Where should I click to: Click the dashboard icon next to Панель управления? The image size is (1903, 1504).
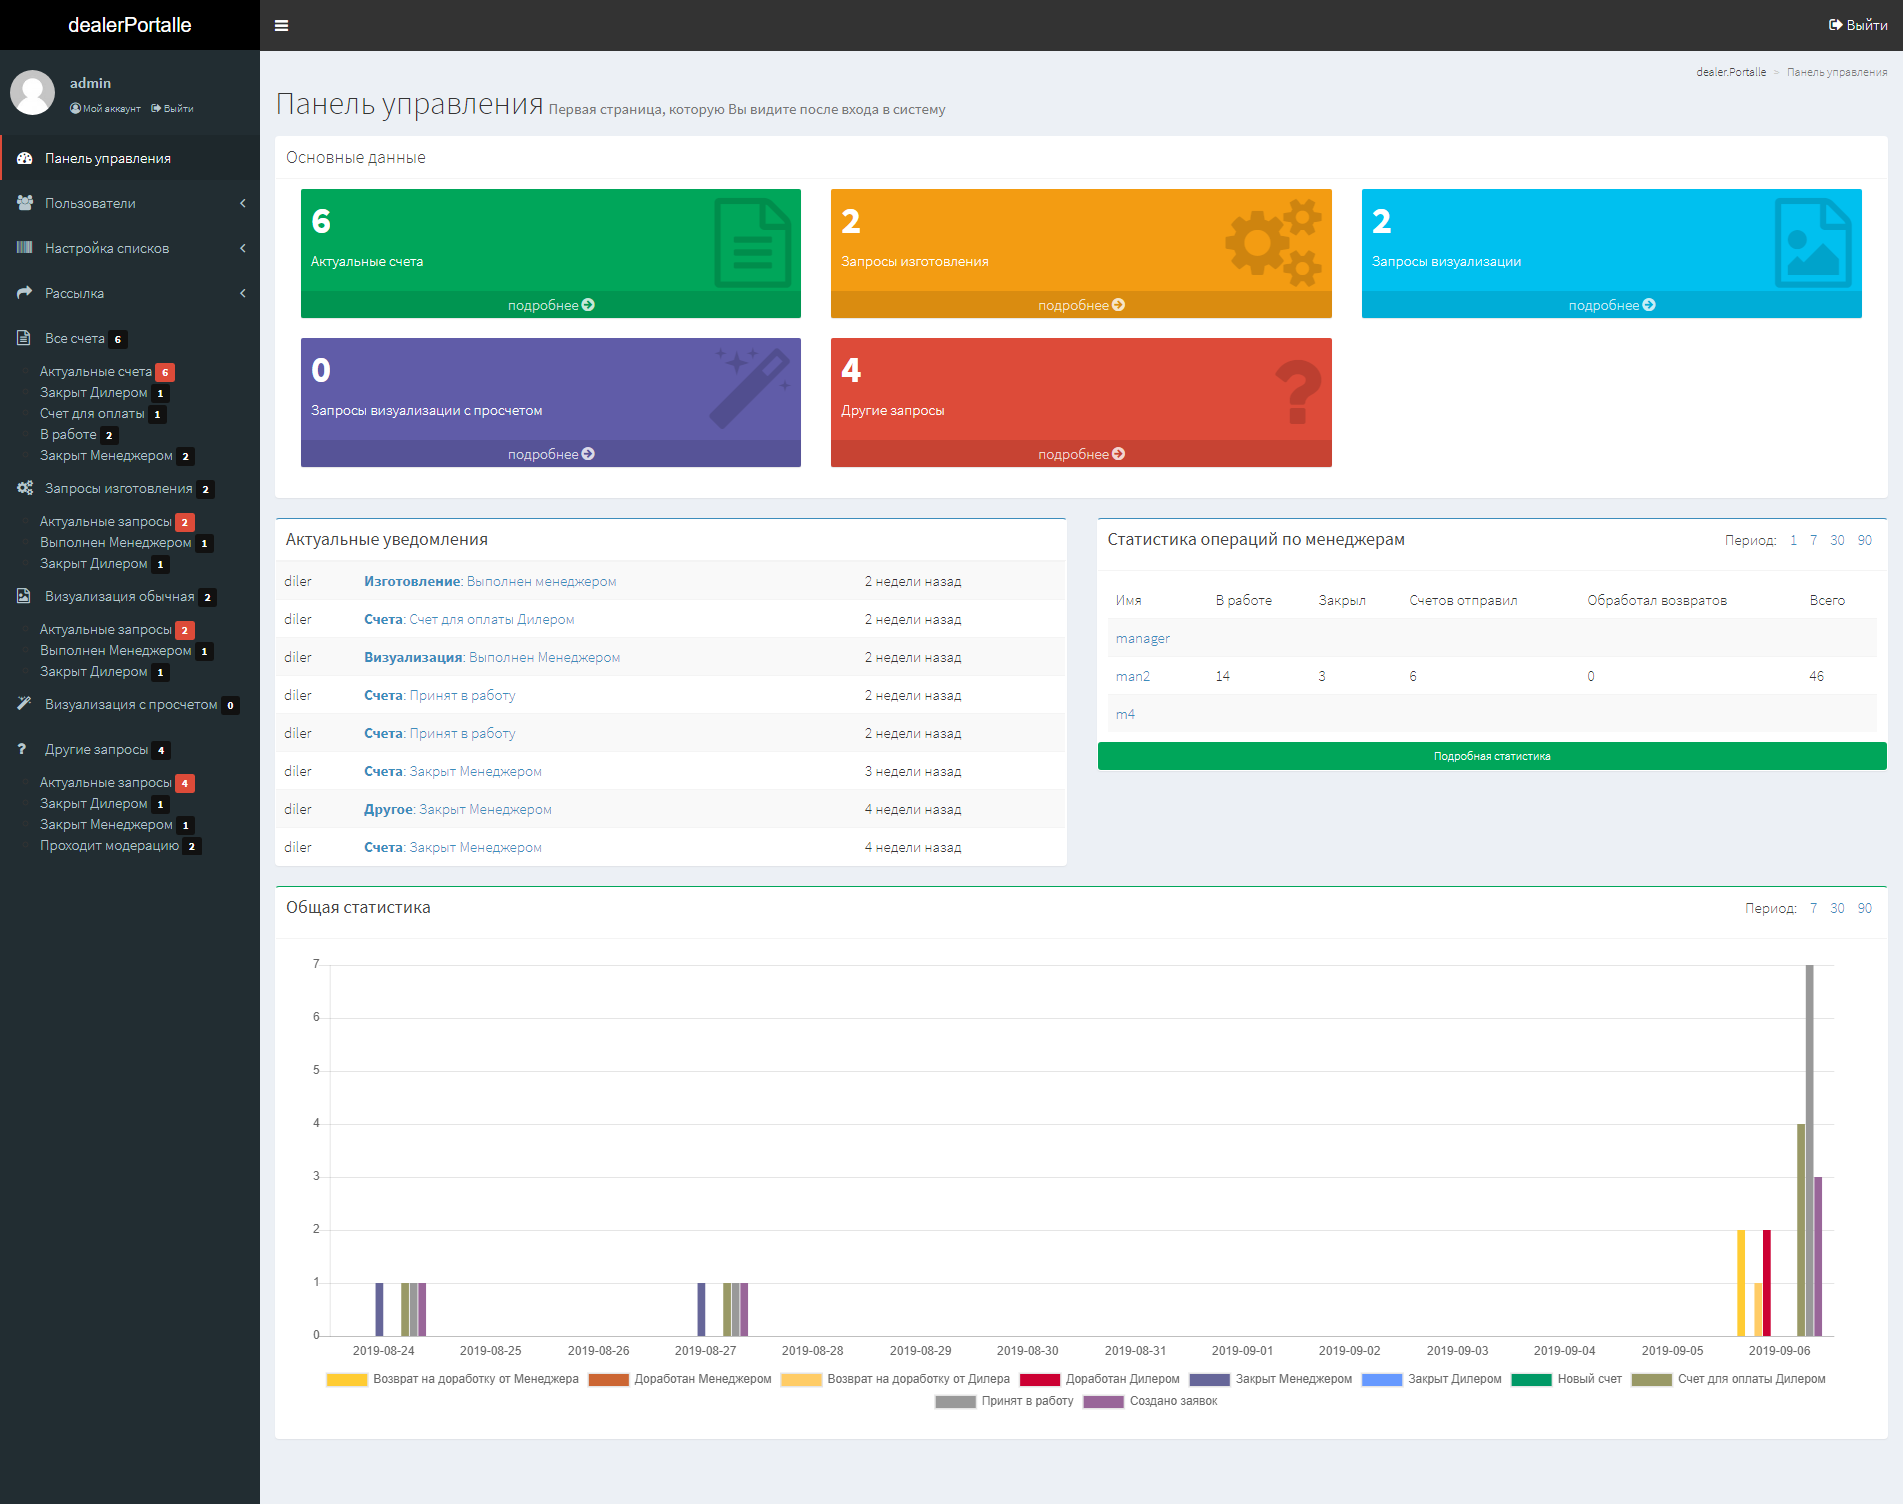(25, 158)
